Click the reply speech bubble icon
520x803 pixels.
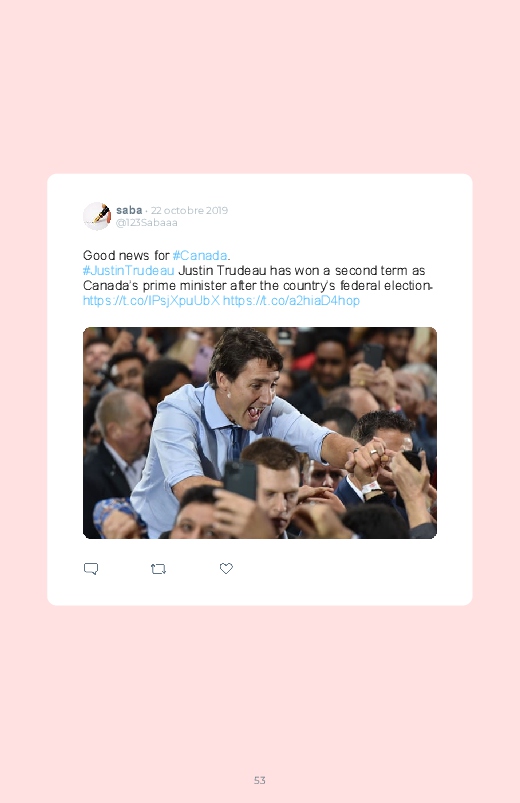click(x=91, y=569)
